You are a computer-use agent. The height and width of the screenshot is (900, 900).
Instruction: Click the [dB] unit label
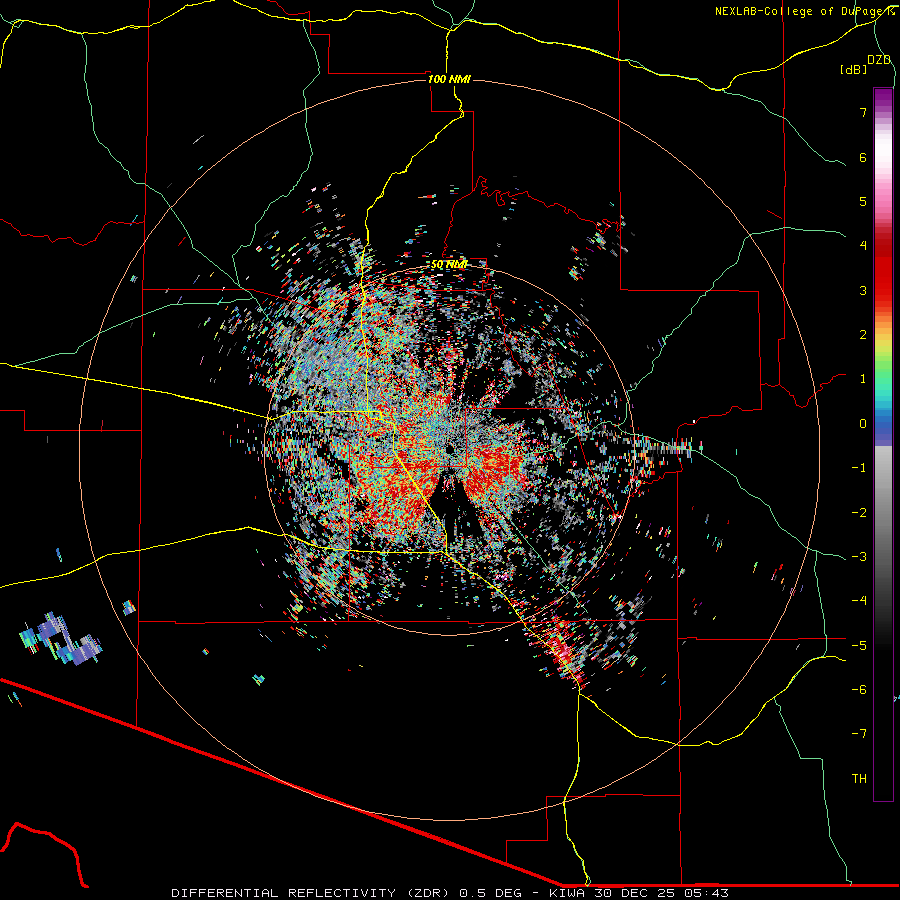click(x=854, y=69)
